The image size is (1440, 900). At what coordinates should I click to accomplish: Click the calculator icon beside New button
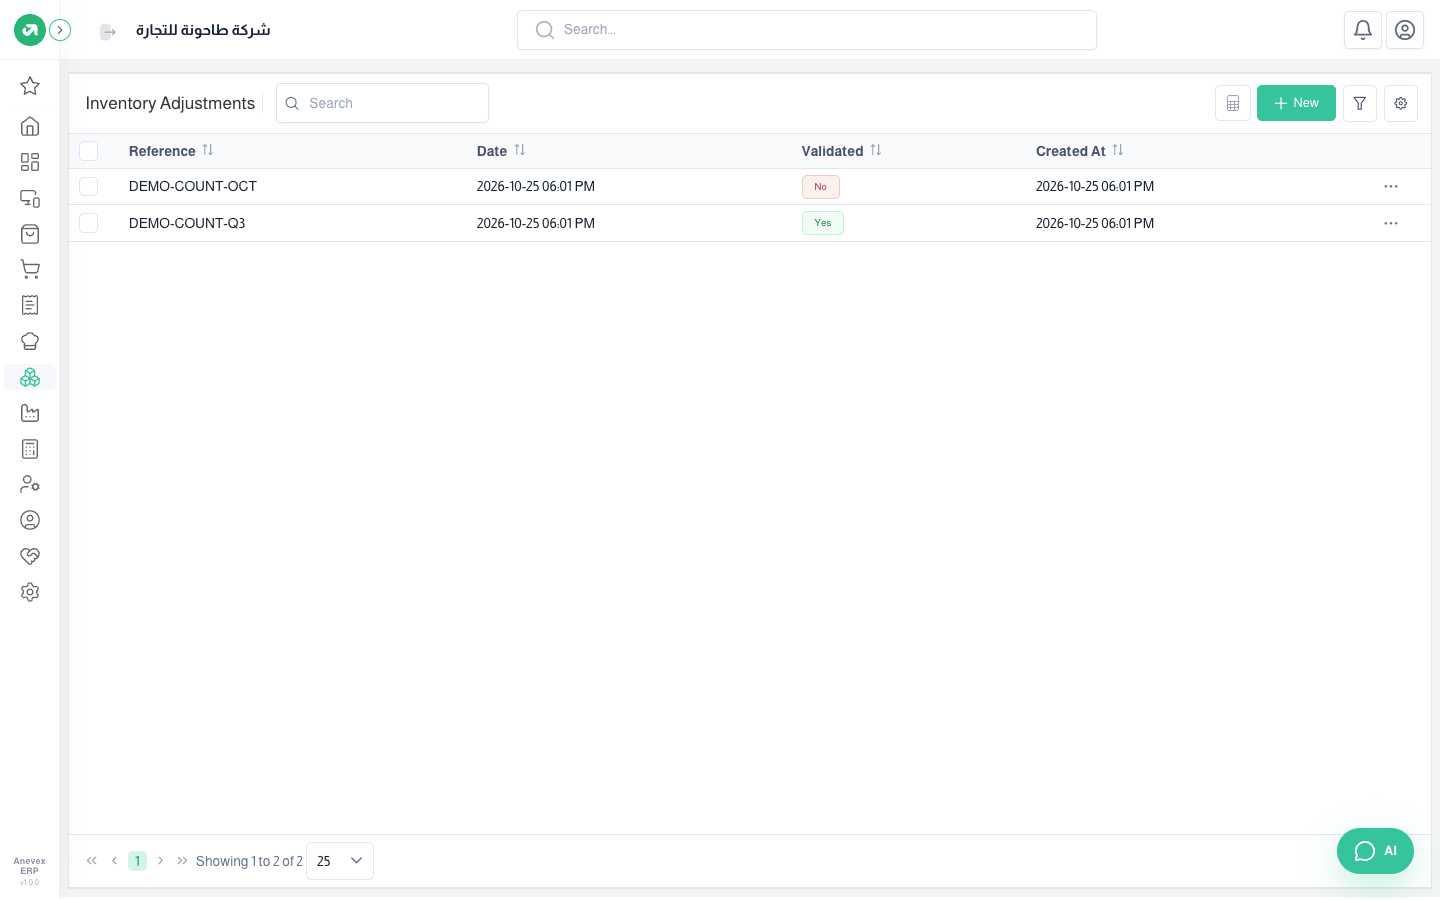(1233, 103)
